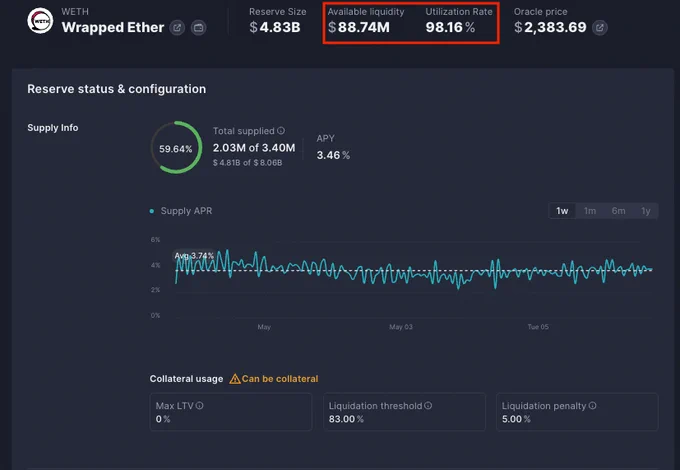Screen dimensions: 680x470
Task: Select the 1w chart range
Action: point(562,211)
